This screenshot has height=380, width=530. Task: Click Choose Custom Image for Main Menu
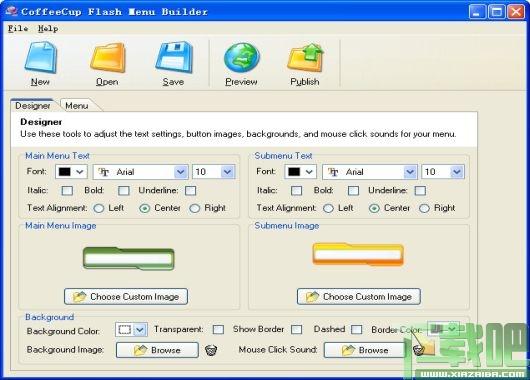126,296
